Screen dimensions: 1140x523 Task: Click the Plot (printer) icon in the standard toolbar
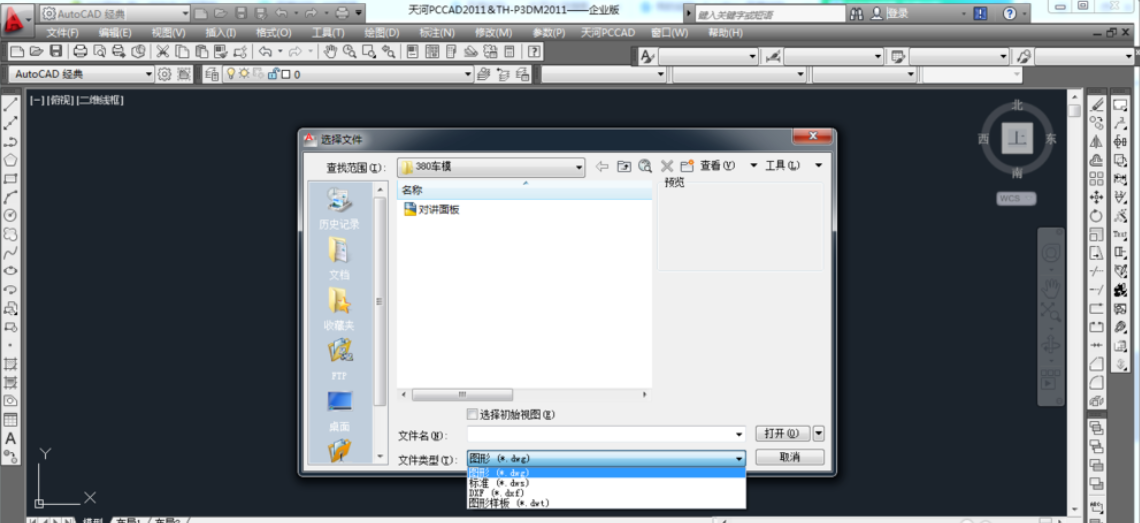[x=79, y=51]
